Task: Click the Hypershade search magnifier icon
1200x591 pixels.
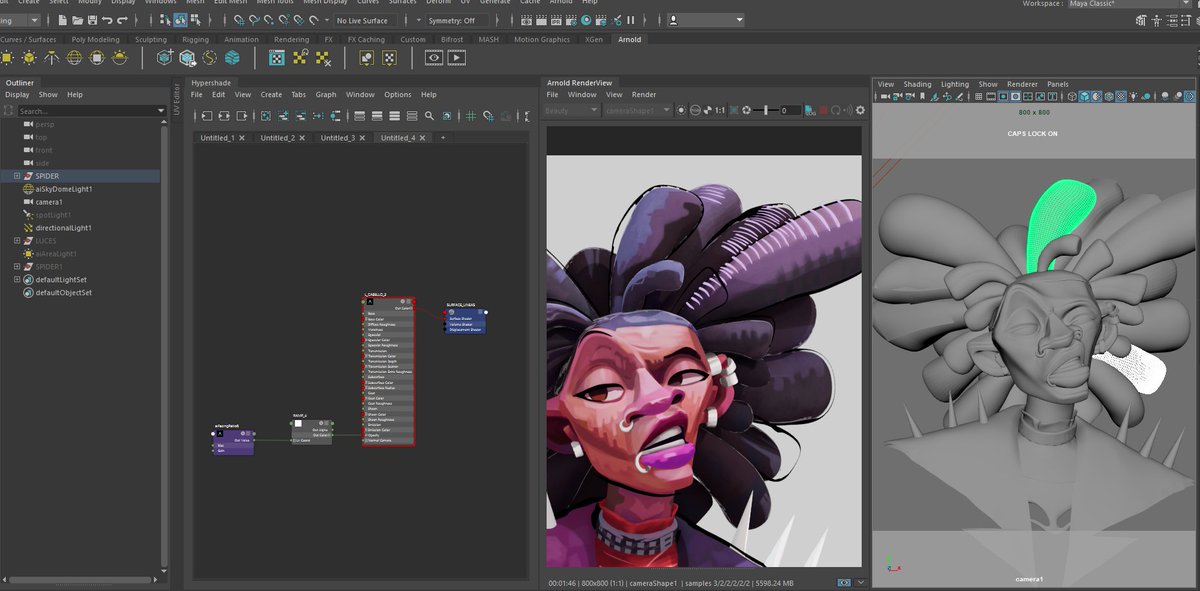Action: click(x=429, y=116)
